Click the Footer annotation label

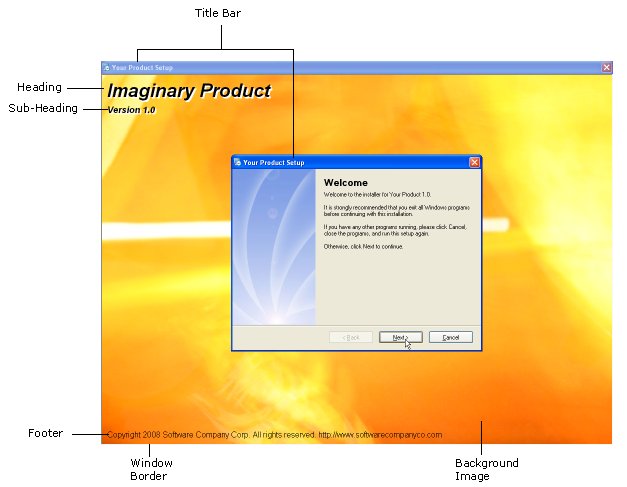pos(45,433)
